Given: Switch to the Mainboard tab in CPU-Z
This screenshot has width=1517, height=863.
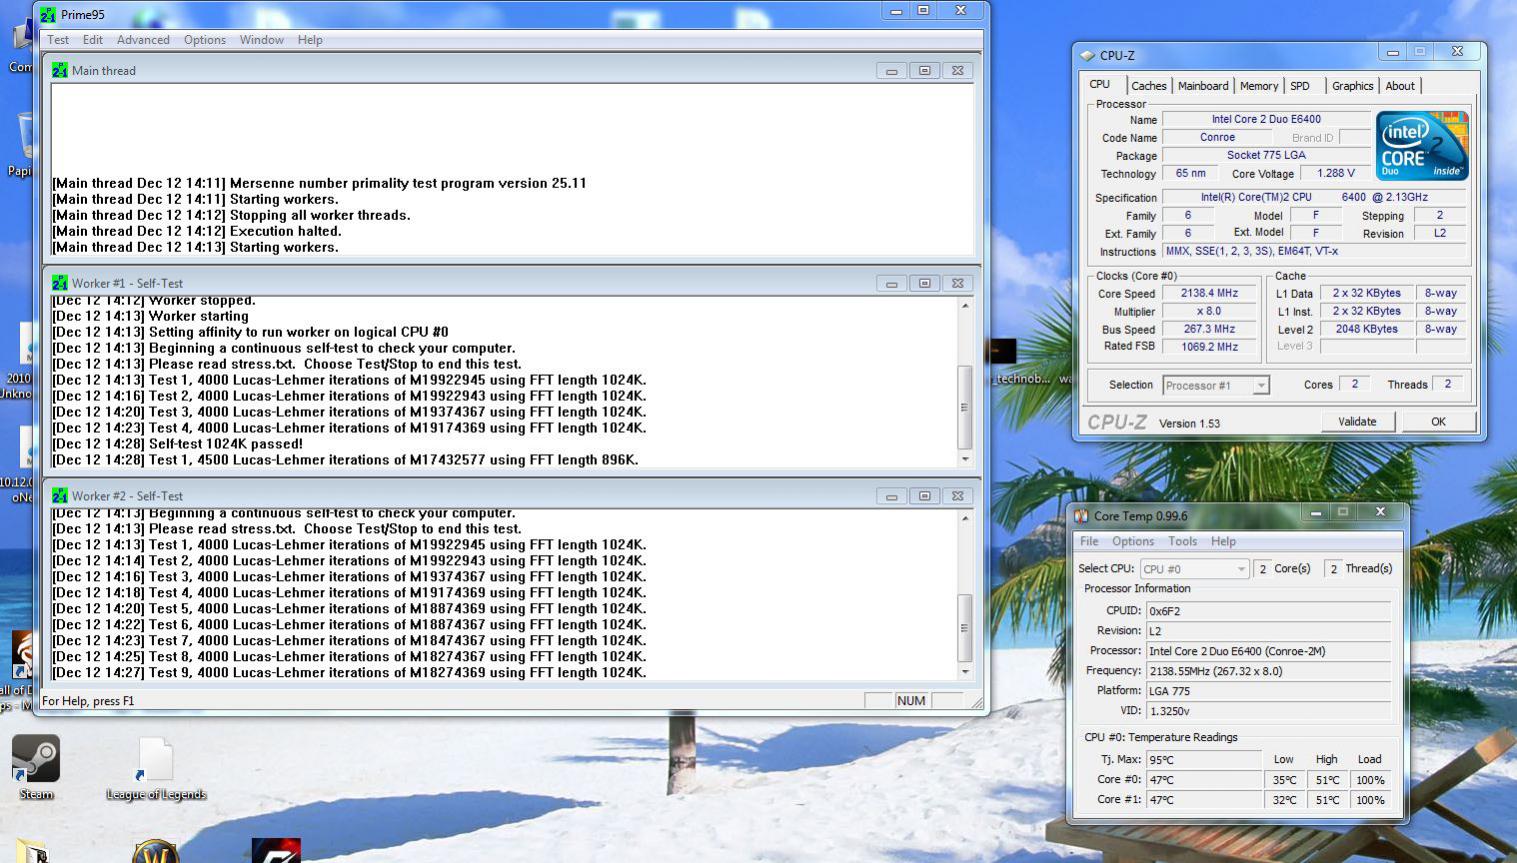Looking at the screenshot, I should click(1203, 86).
